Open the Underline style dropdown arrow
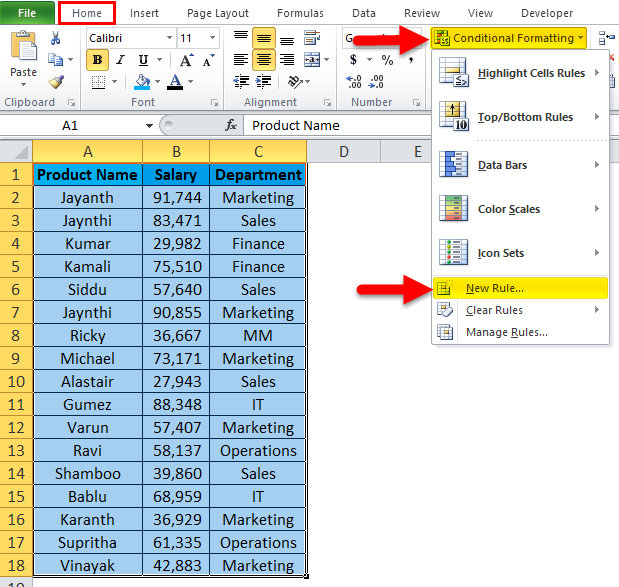 pos(159,60)
